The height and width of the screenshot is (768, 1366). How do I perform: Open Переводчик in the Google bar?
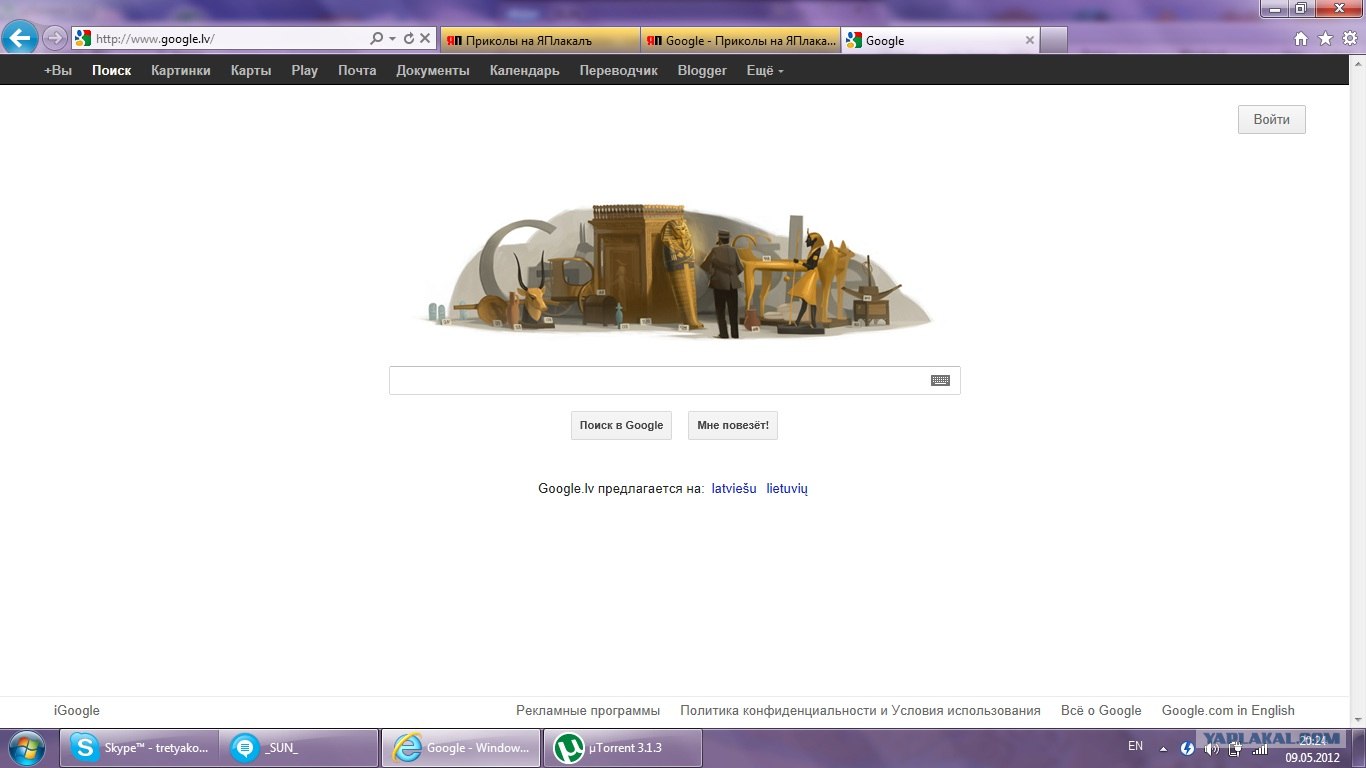(x=619, y=70)
